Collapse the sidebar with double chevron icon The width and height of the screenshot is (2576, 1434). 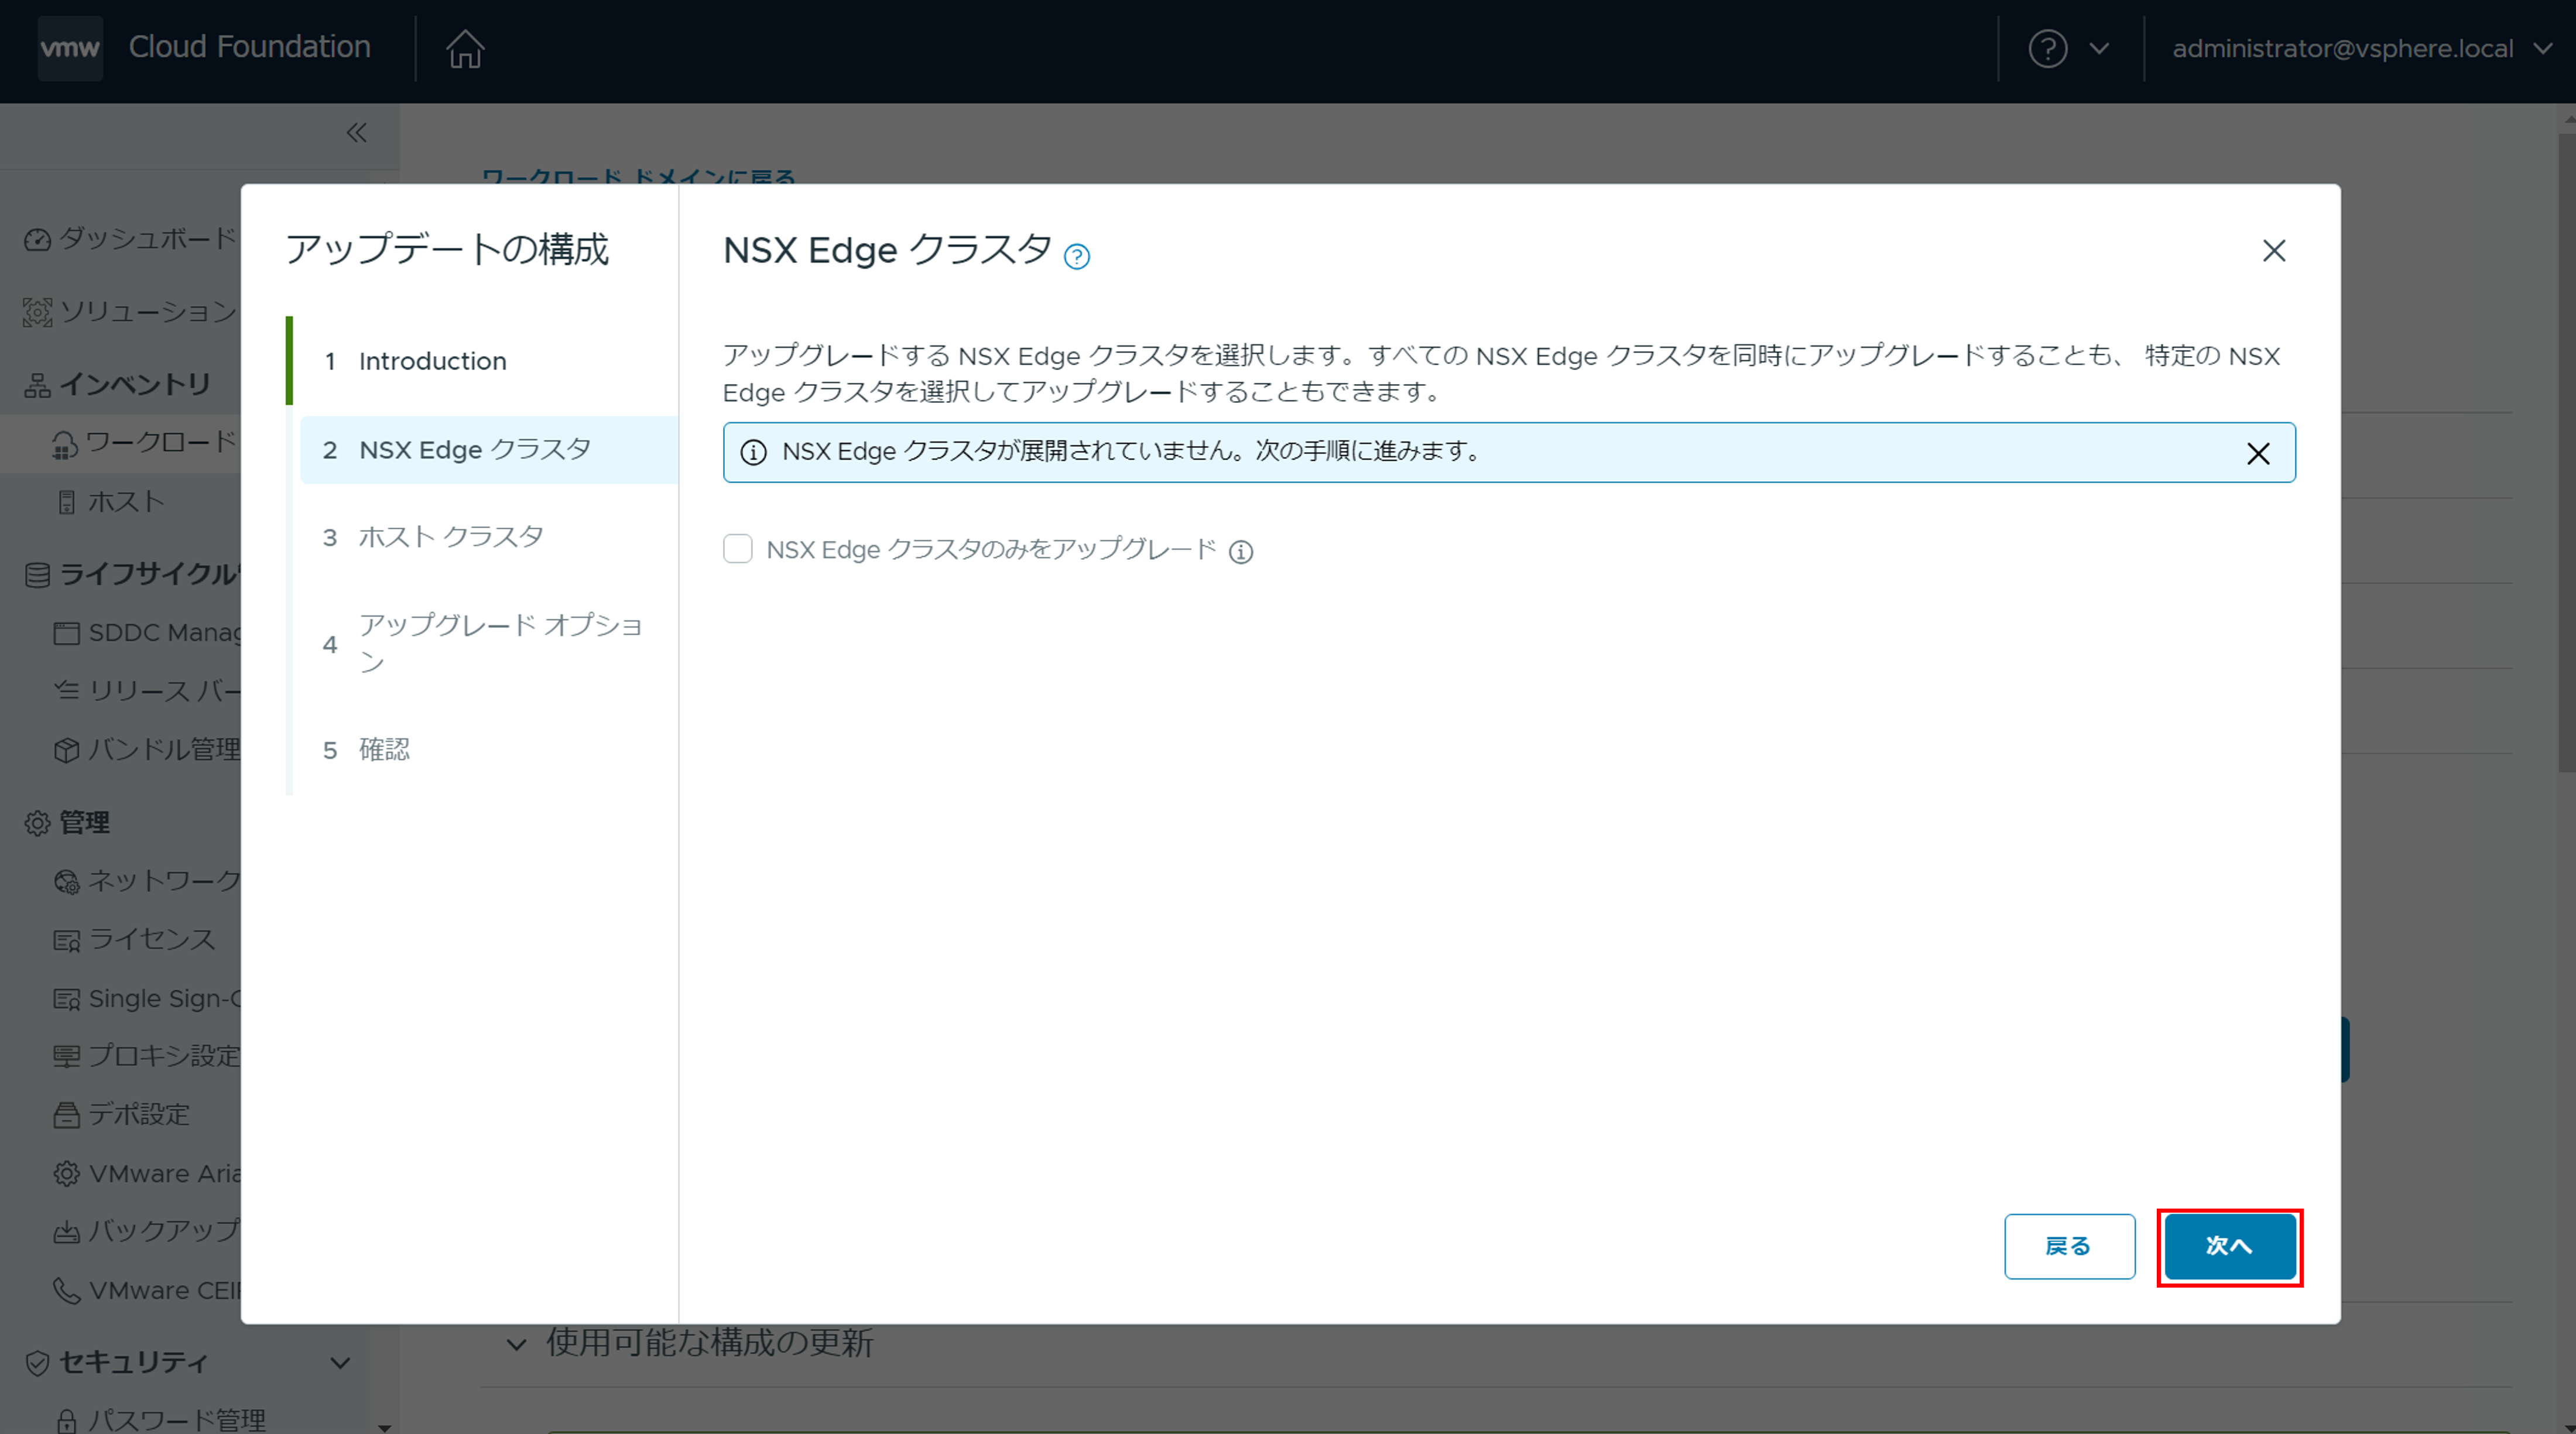click(x=356, y=132)
